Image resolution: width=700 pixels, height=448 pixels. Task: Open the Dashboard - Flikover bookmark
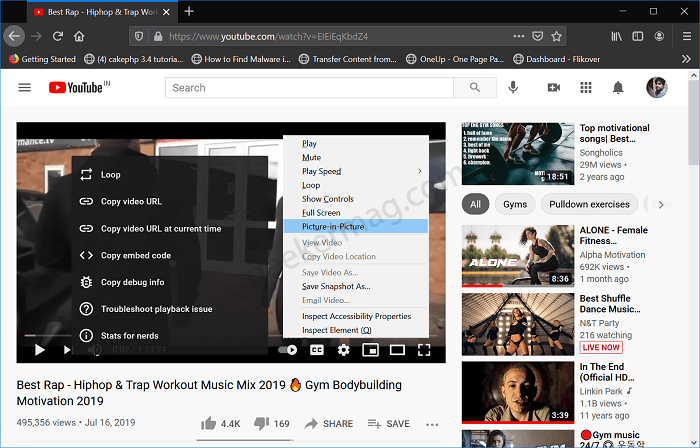point(557,59)
